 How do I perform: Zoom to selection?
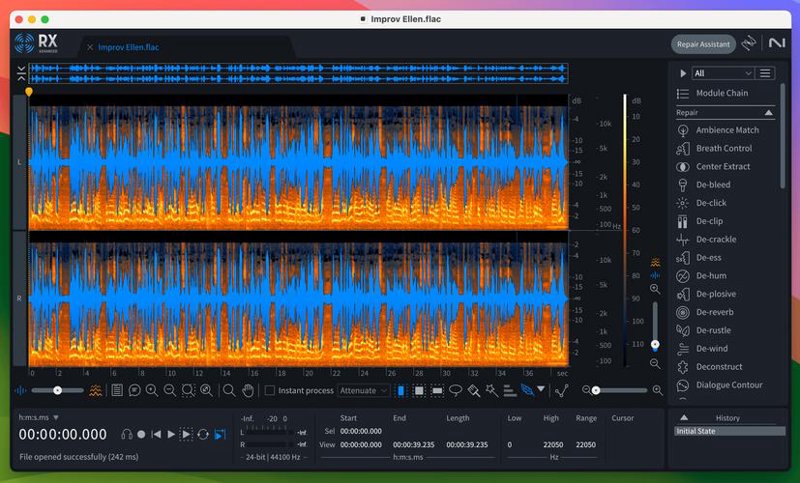click(188, 391)
